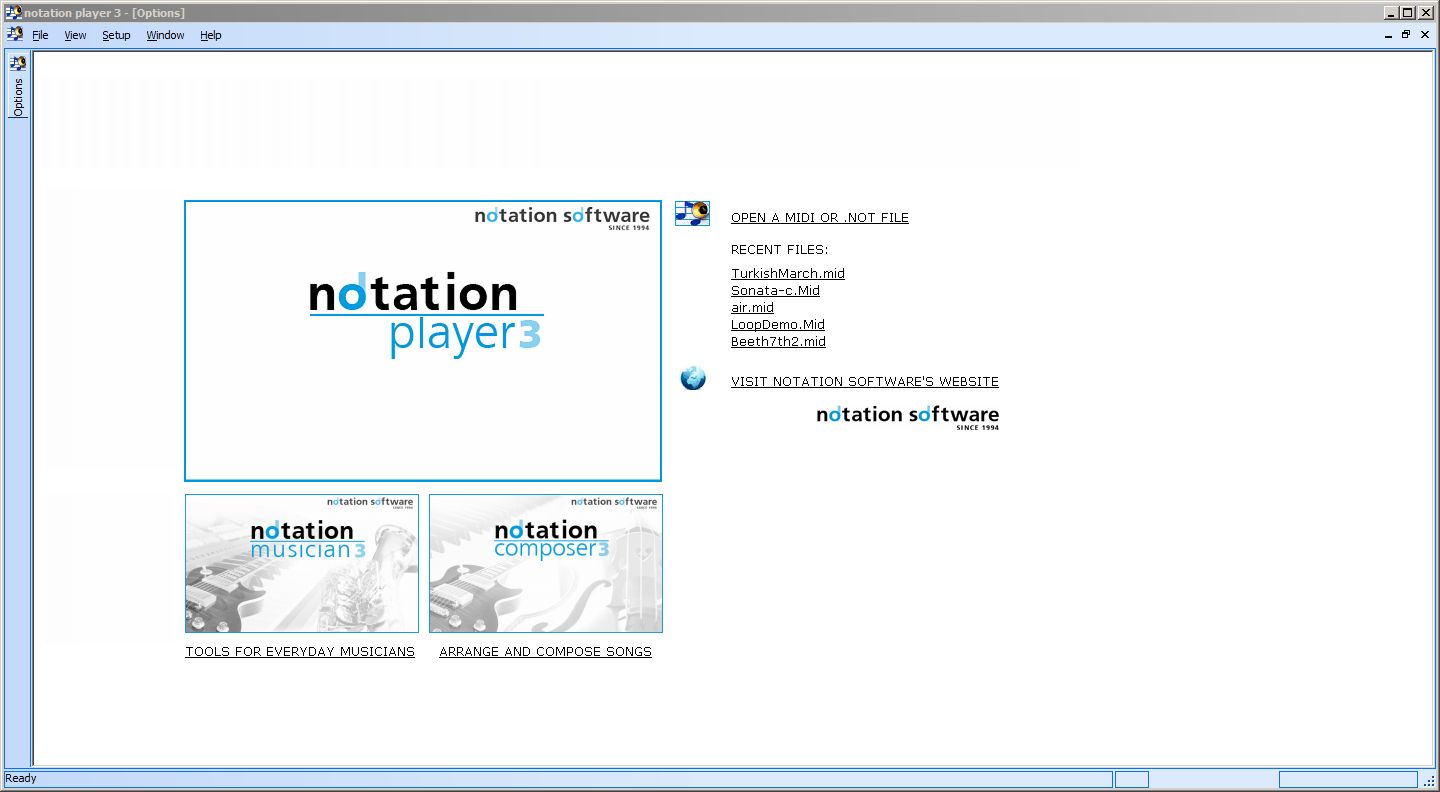The height and width of the screenshot is (792, 1440).
Task: Open recent file LoopDemo.Mid
Action: (x=777, y=325)
